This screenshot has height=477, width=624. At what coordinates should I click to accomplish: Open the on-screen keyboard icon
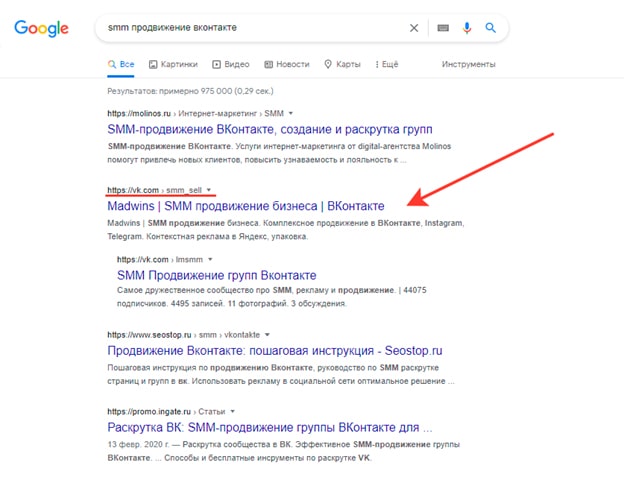(x=443, y=28)
